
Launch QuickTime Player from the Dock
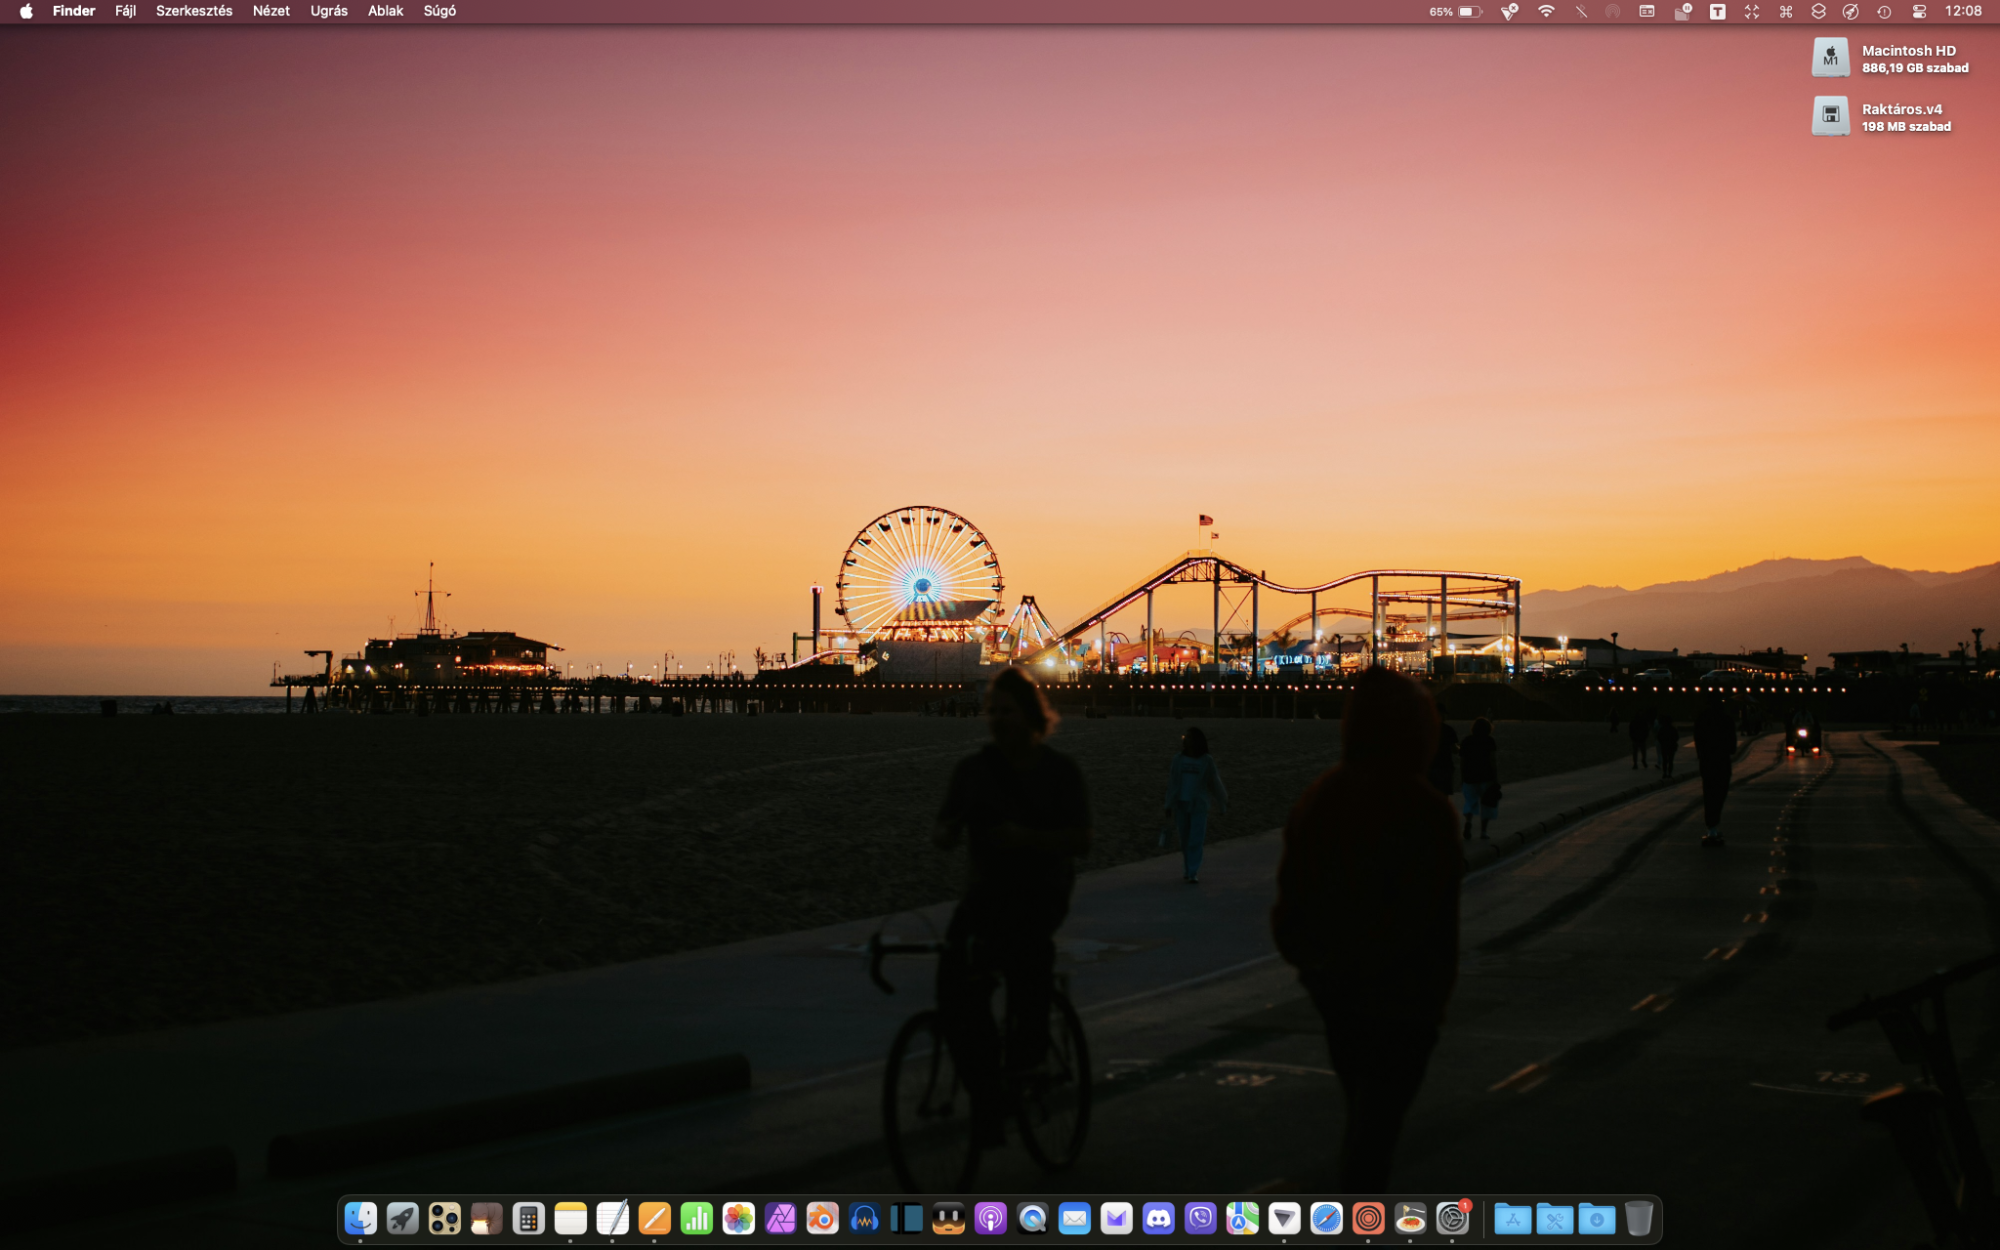point(1032,1218)
